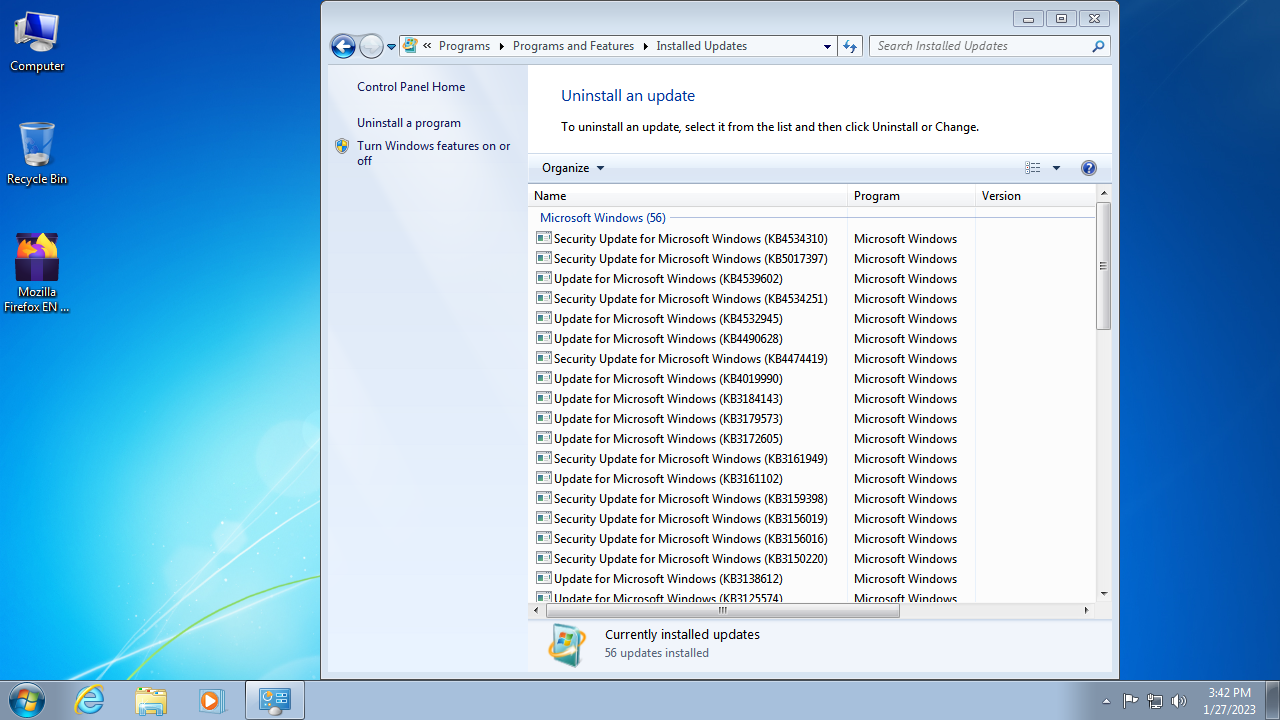Screen dimensions: 1280x720
Task: Click the icon of update KB3172605
Action: [544, 438]
